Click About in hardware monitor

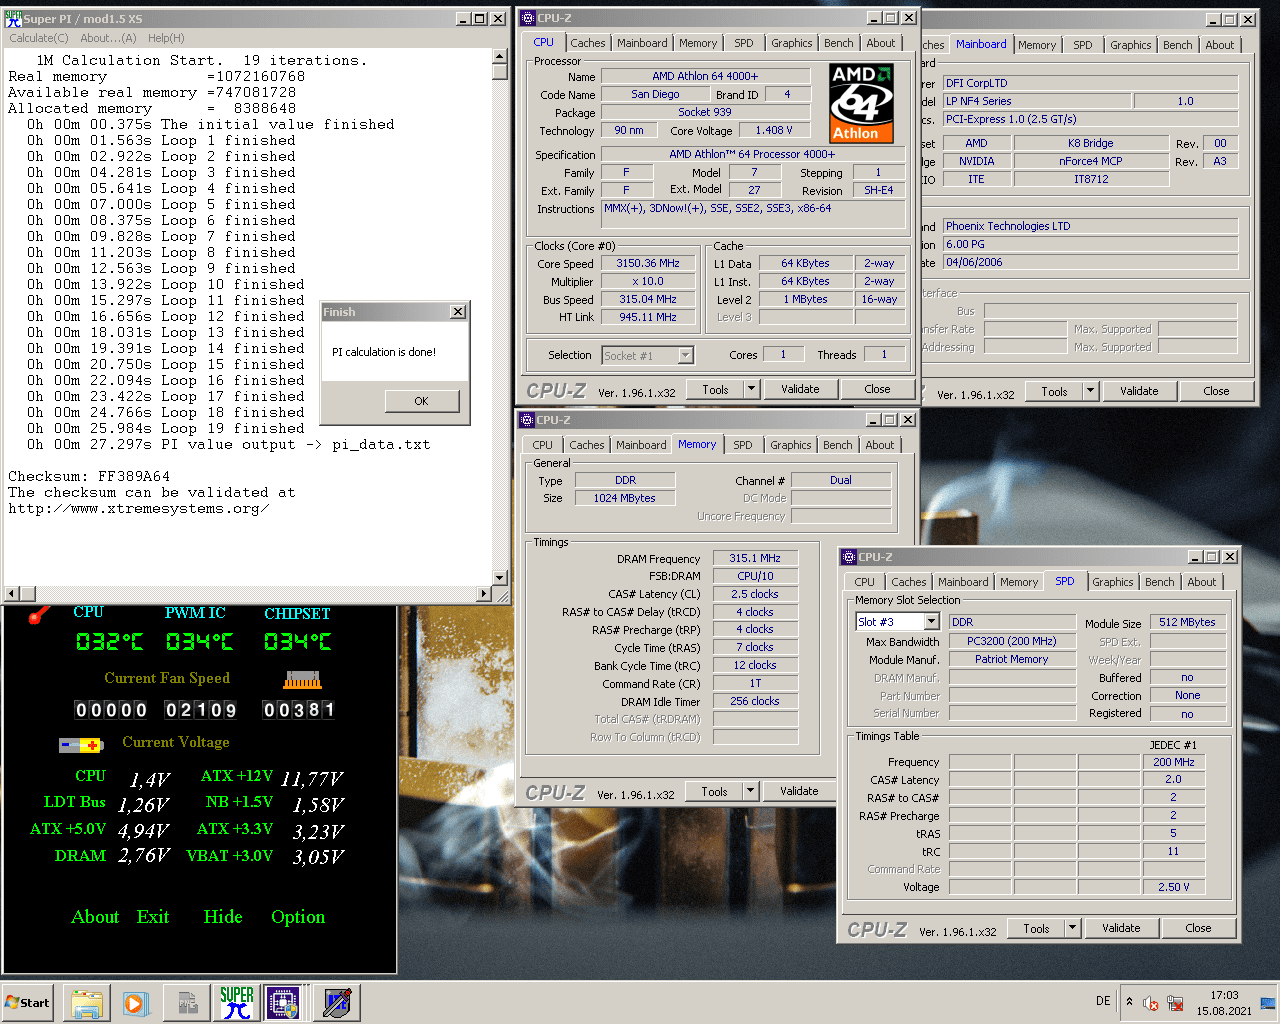click(95, 917)
